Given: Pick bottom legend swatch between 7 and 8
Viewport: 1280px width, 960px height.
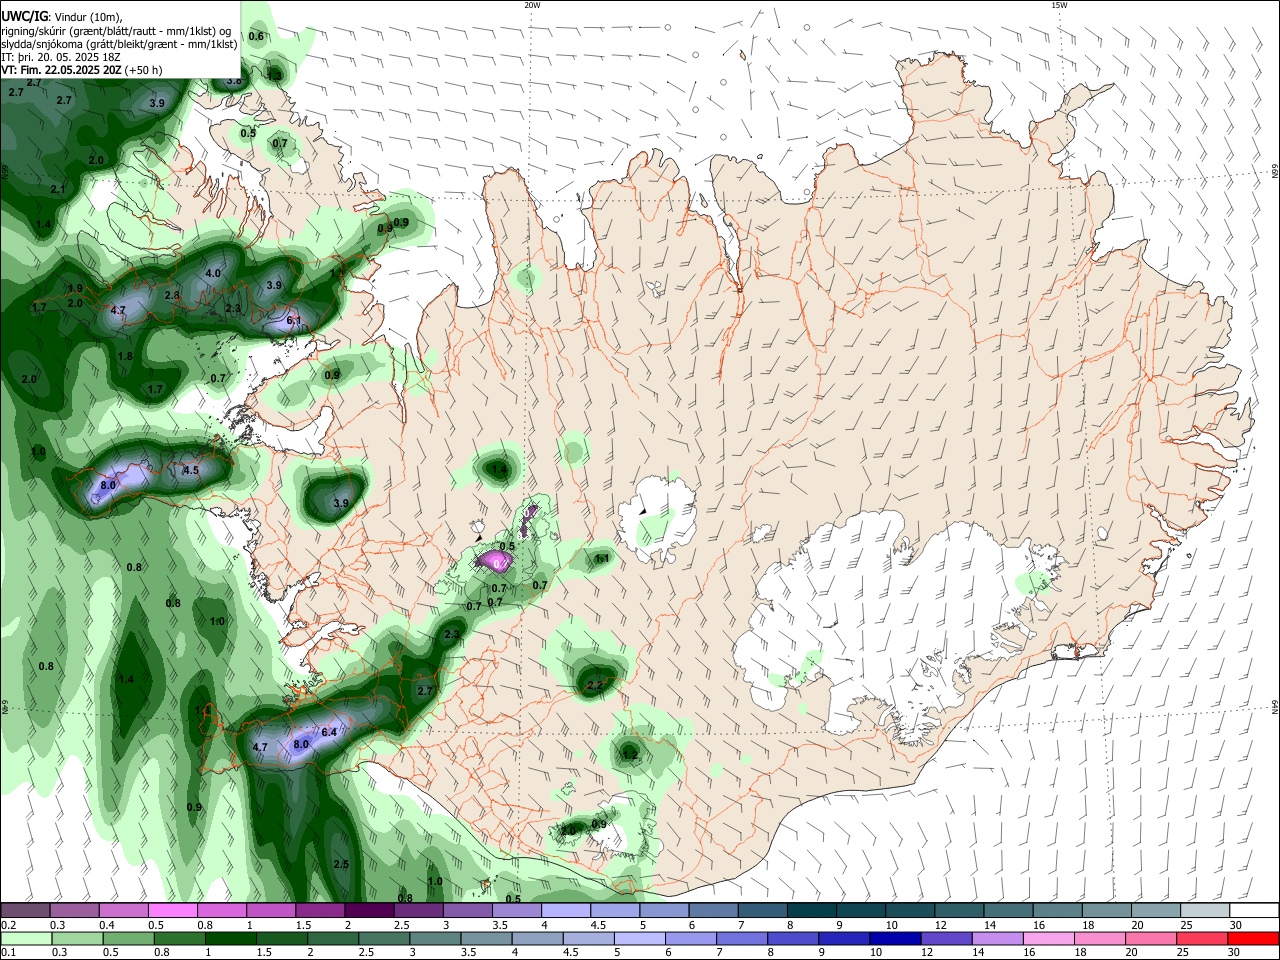Looking at the screenshot, I should click(x=741, y=938).
